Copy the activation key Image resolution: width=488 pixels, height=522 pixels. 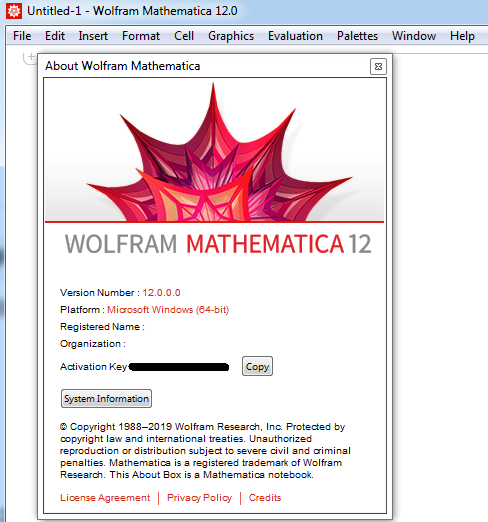coord(257,366)
